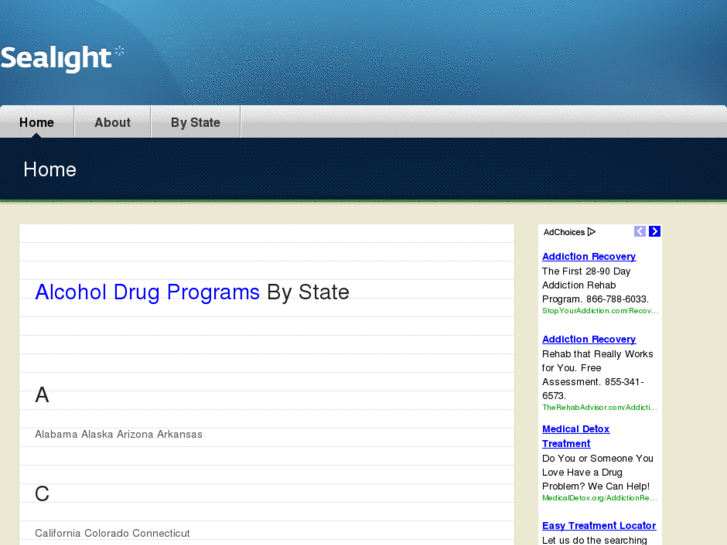Click the AdChoices arrow icon
727x545 pixels.
click(591, 232)
